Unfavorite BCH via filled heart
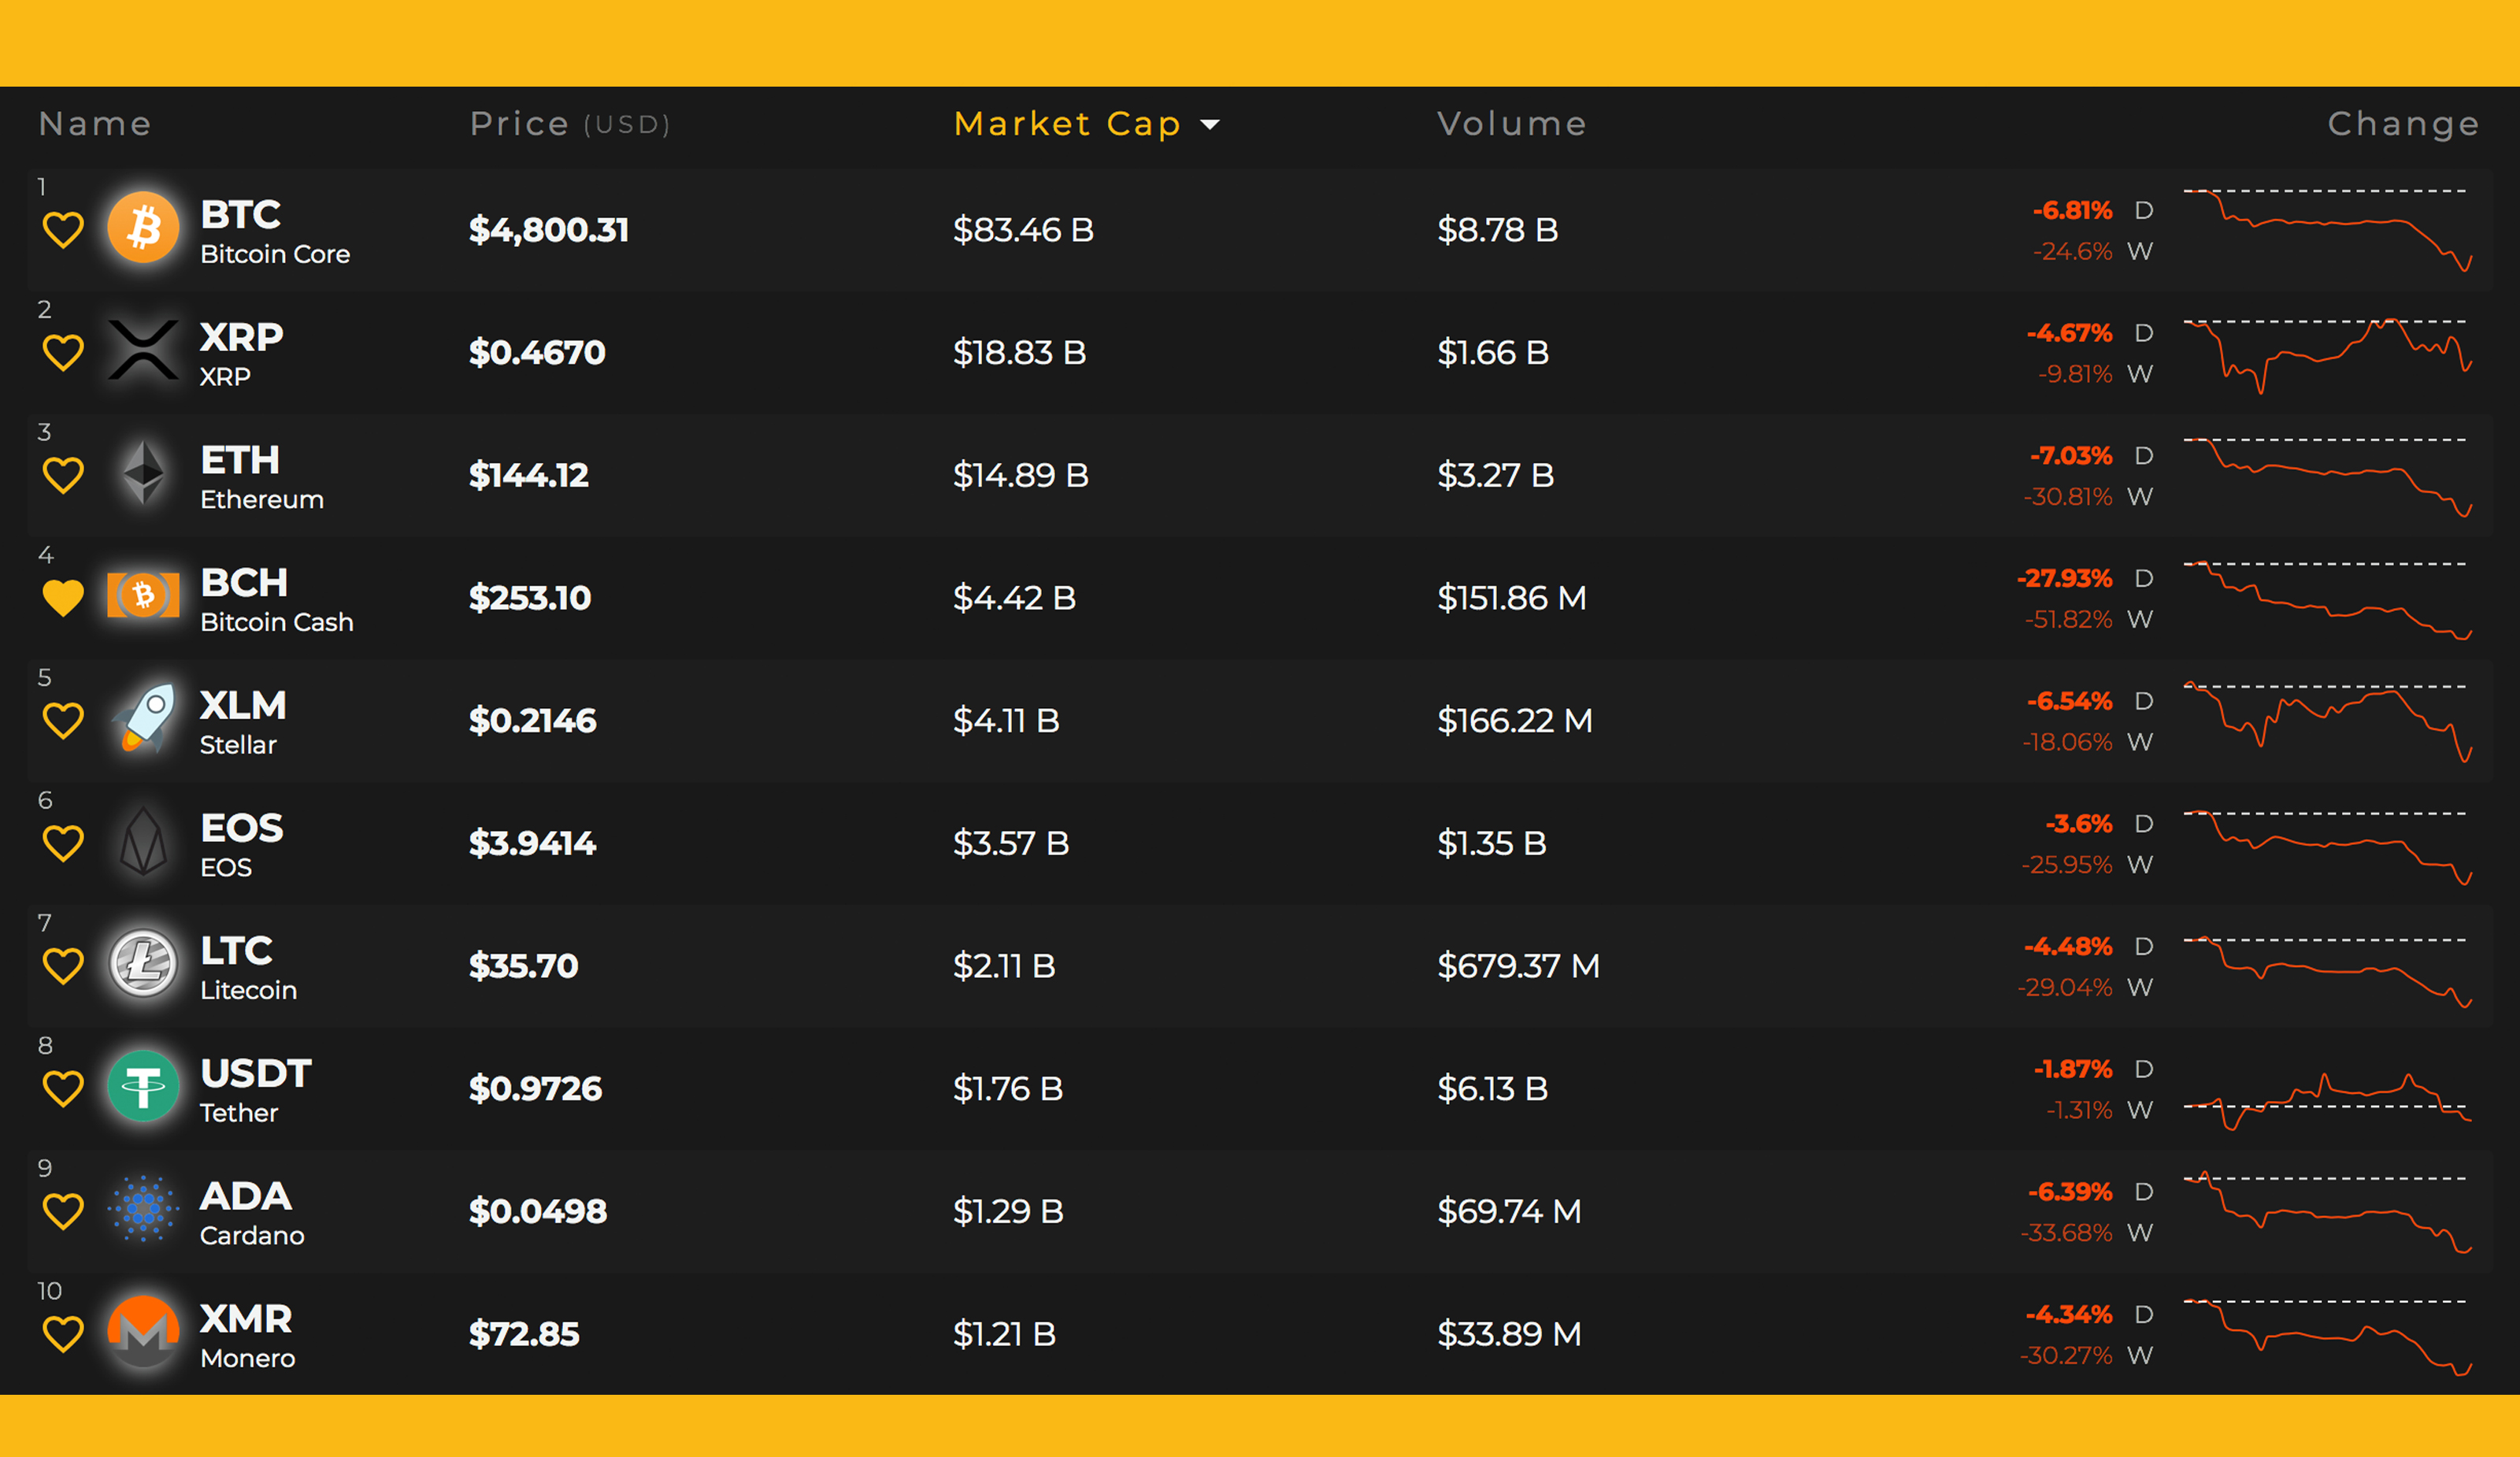Screen dimensions: 2520x1457 63,598
